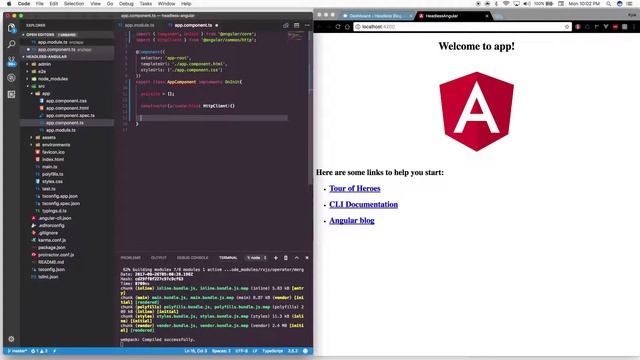Open the Selection menu
The image size is (640, 360).
pyautogui.click(x=74, y=4)
